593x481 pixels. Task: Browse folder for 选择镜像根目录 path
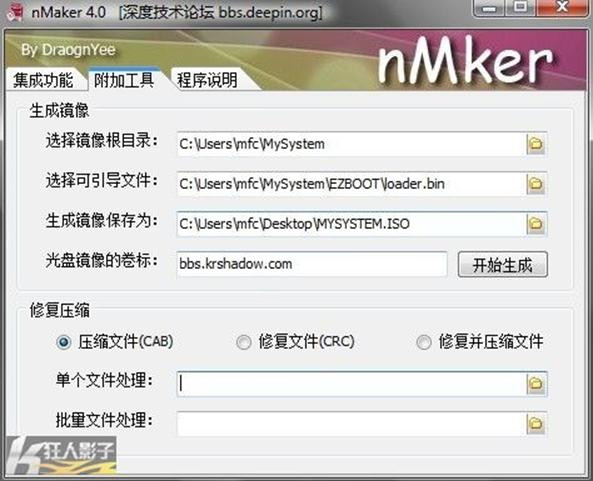click(x=536, y=144)
